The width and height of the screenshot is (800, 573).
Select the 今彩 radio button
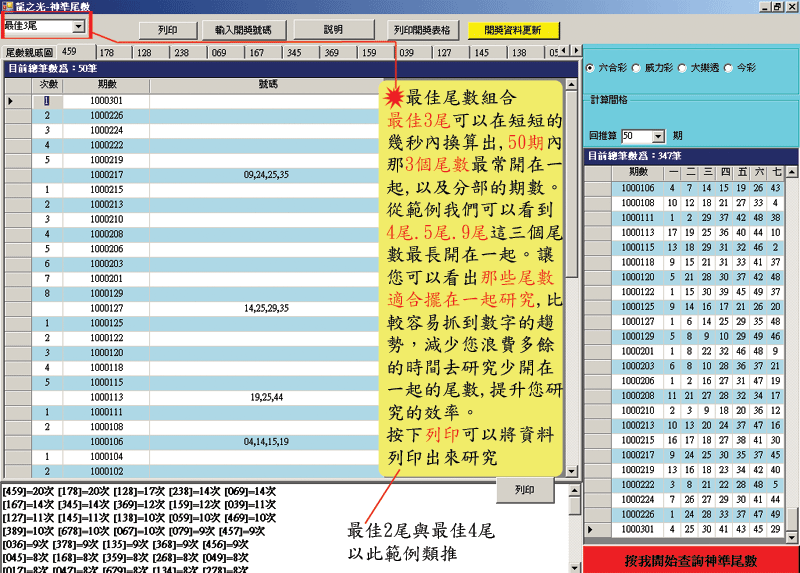(x=728, y=68)
